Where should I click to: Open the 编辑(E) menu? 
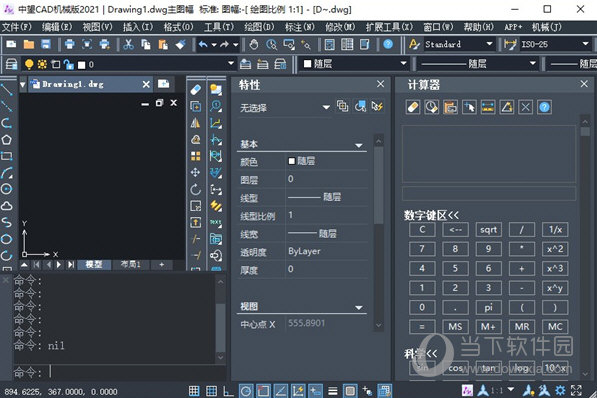click(57, 27)
